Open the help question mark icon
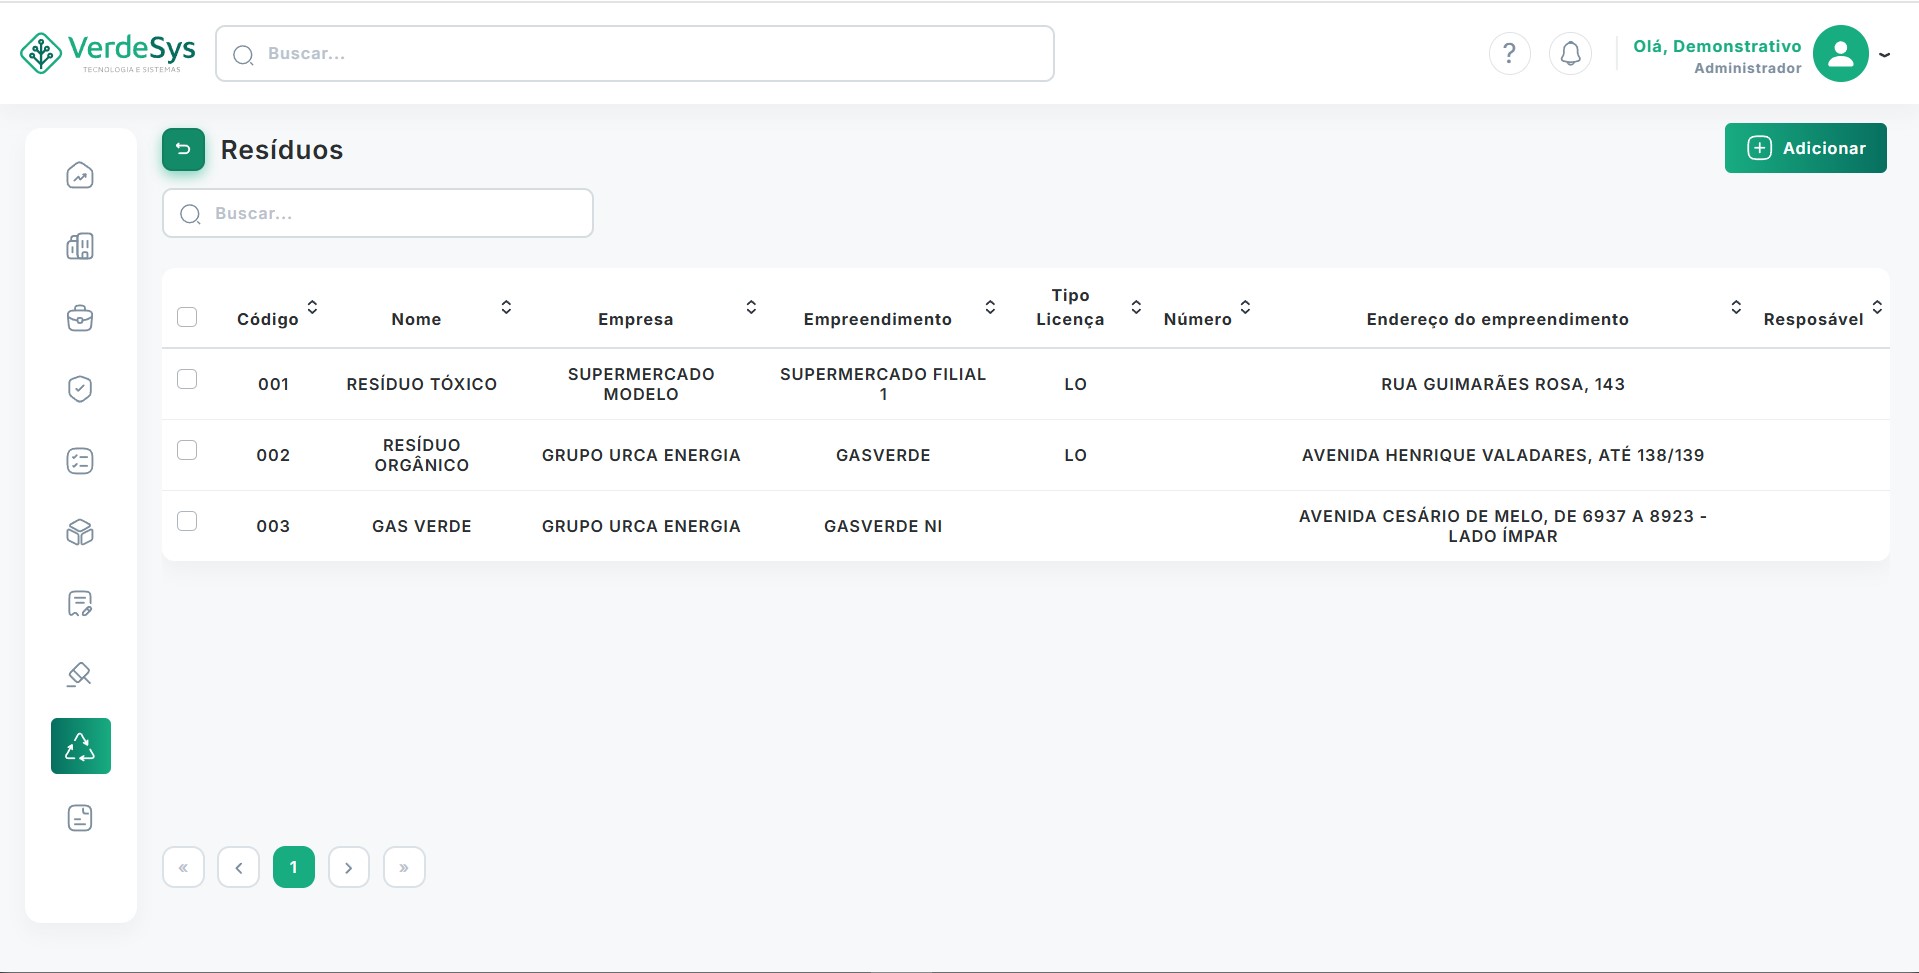The height and width of the screenshot is (973, 1919). click(1509, 53)
